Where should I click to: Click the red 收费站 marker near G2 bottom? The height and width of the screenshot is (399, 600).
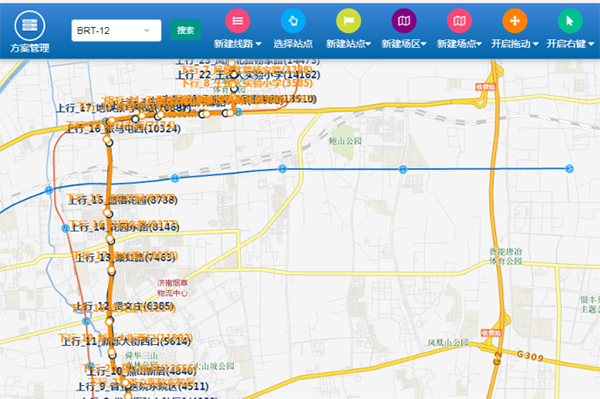tap(491, 333)
